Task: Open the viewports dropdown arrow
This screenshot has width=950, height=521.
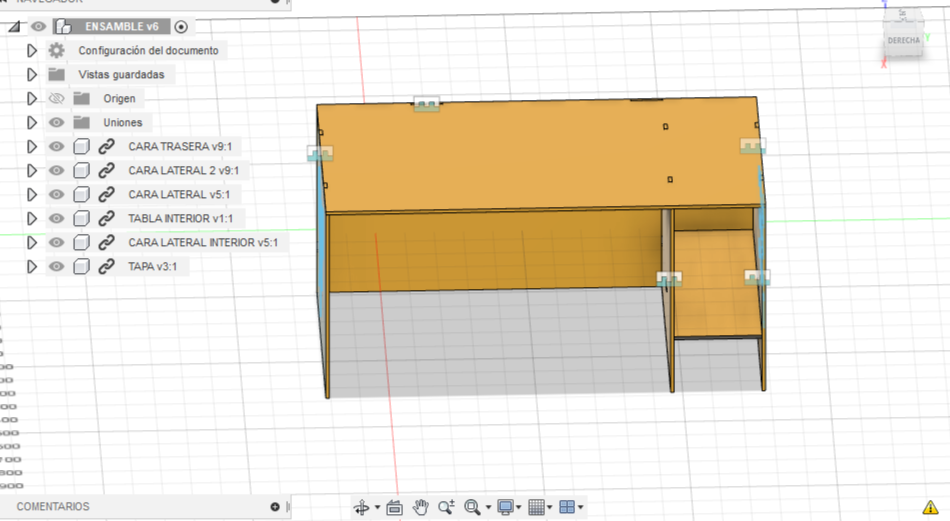Action: pyautogui.click(x=580, y=508)
